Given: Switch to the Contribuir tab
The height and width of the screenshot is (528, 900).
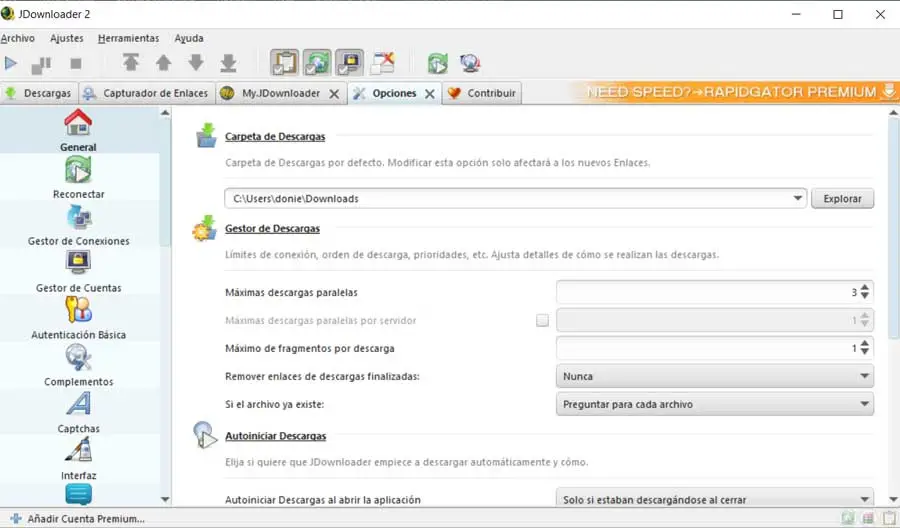Looking at the screenshot, I should (482, 93).
